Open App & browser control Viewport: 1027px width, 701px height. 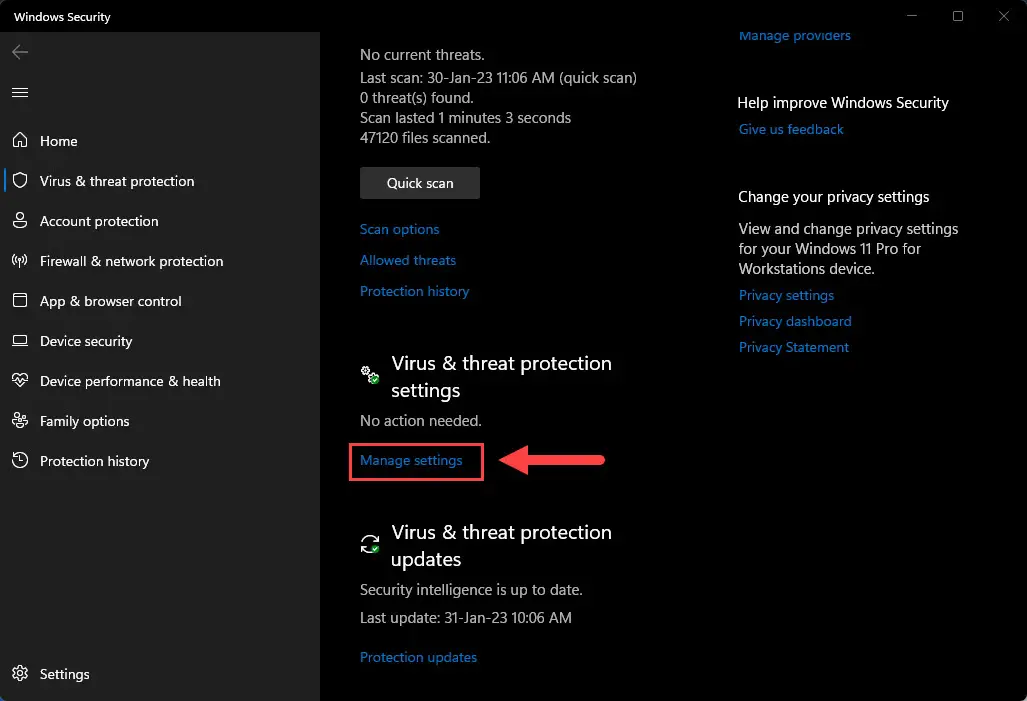[110, 301]
